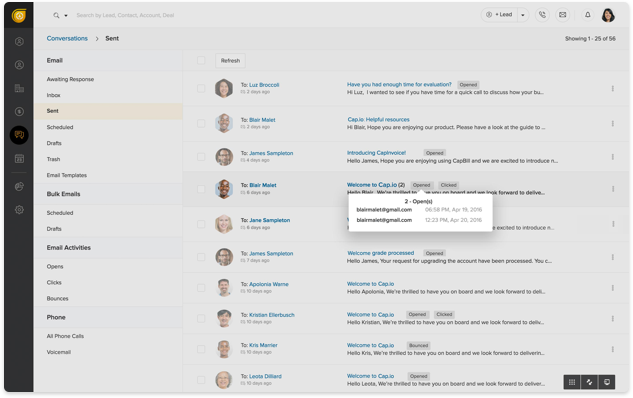
Task: Open Bounces under Email Activities
Action: (57, 299)
